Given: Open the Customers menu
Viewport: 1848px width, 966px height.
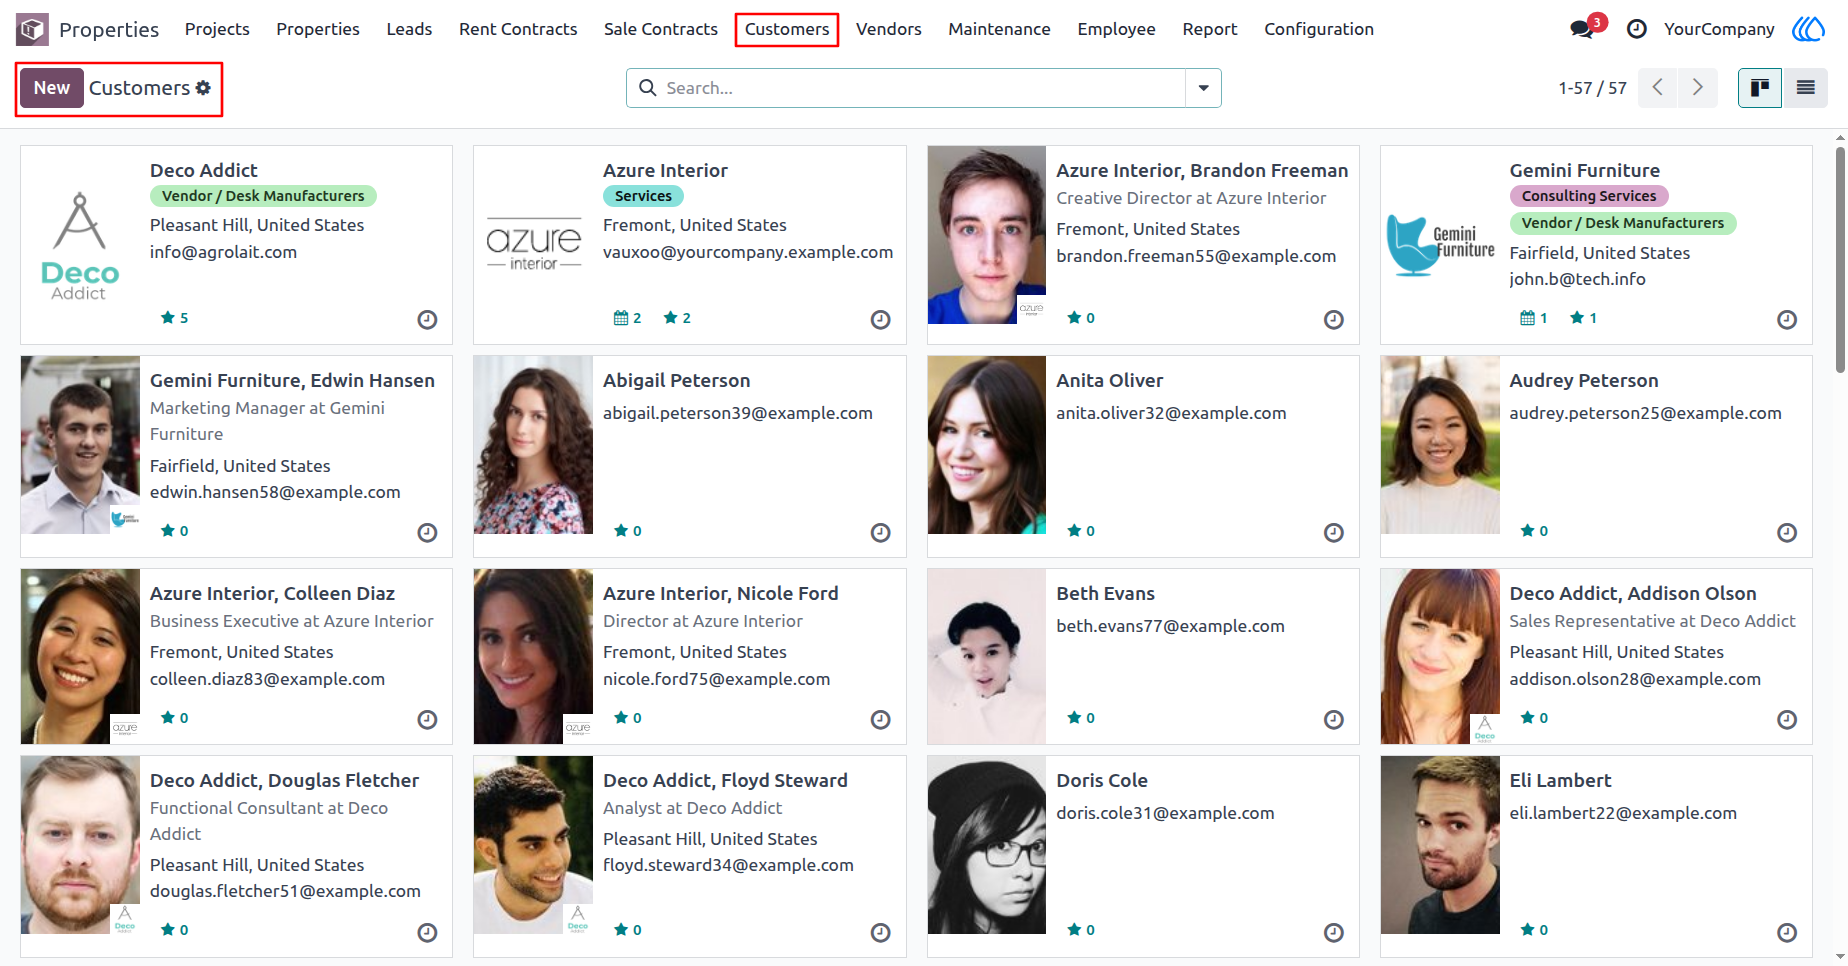Looking at the screenshot, I should click(786, 29).
